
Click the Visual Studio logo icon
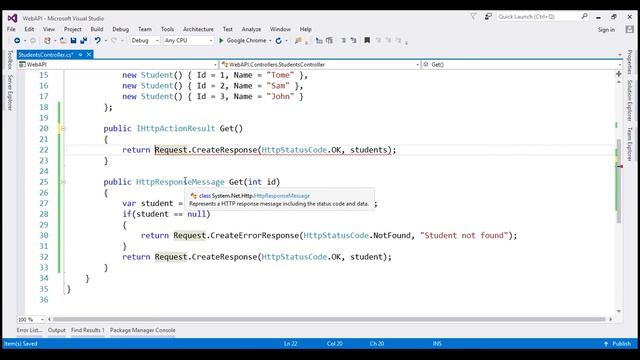[x=12, y=18]
